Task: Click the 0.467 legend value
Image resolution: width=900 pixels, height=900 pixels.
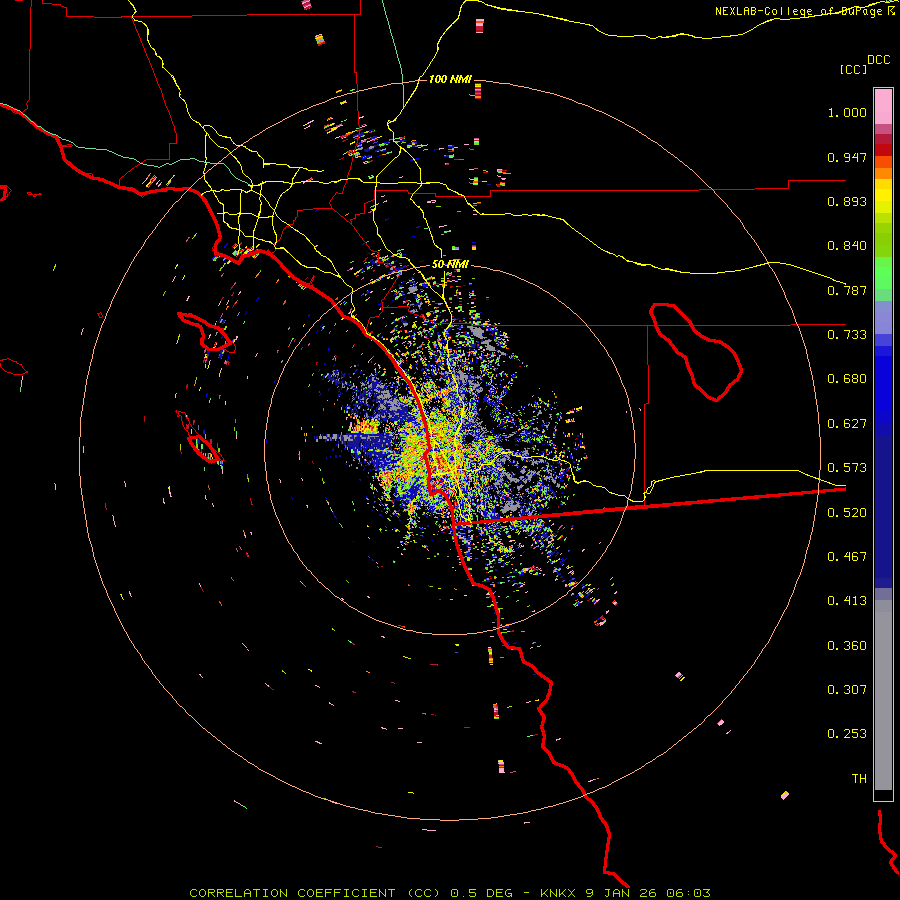Action: [847, 557]
